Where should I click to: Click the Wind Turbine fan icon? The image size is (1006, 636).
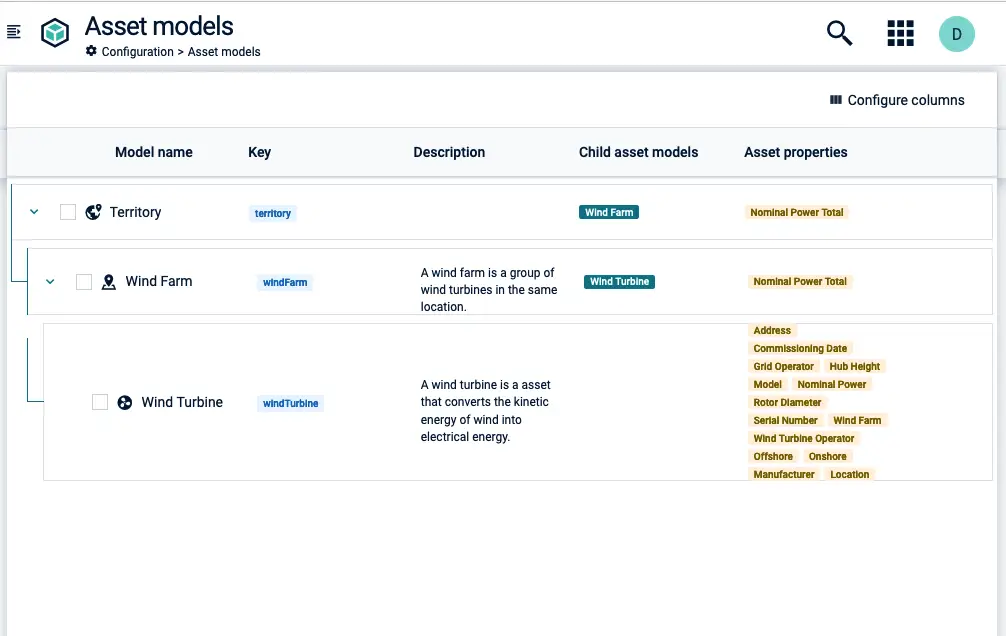coord(125,402)
